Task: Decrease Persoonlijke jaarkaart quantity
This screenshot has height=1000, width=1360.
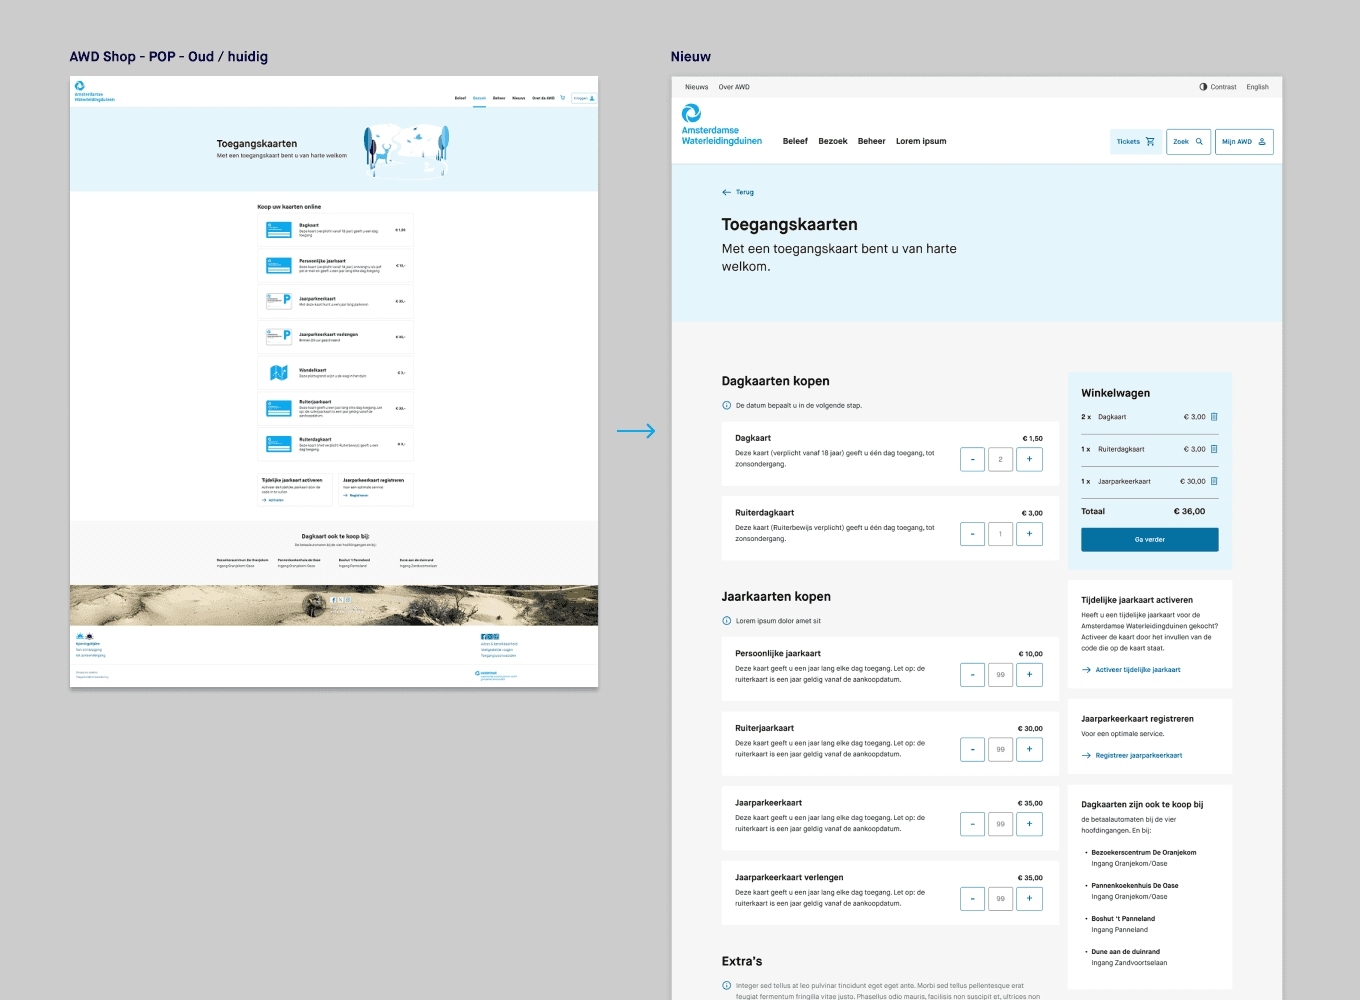Action: click(x=972, y=675)
